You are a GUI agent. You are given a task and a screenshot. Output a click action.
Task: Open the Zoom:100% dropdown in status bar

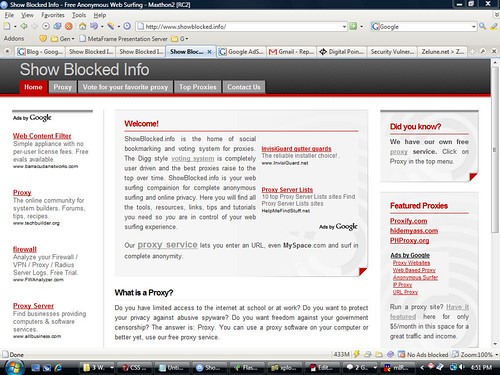coord(497,354)
